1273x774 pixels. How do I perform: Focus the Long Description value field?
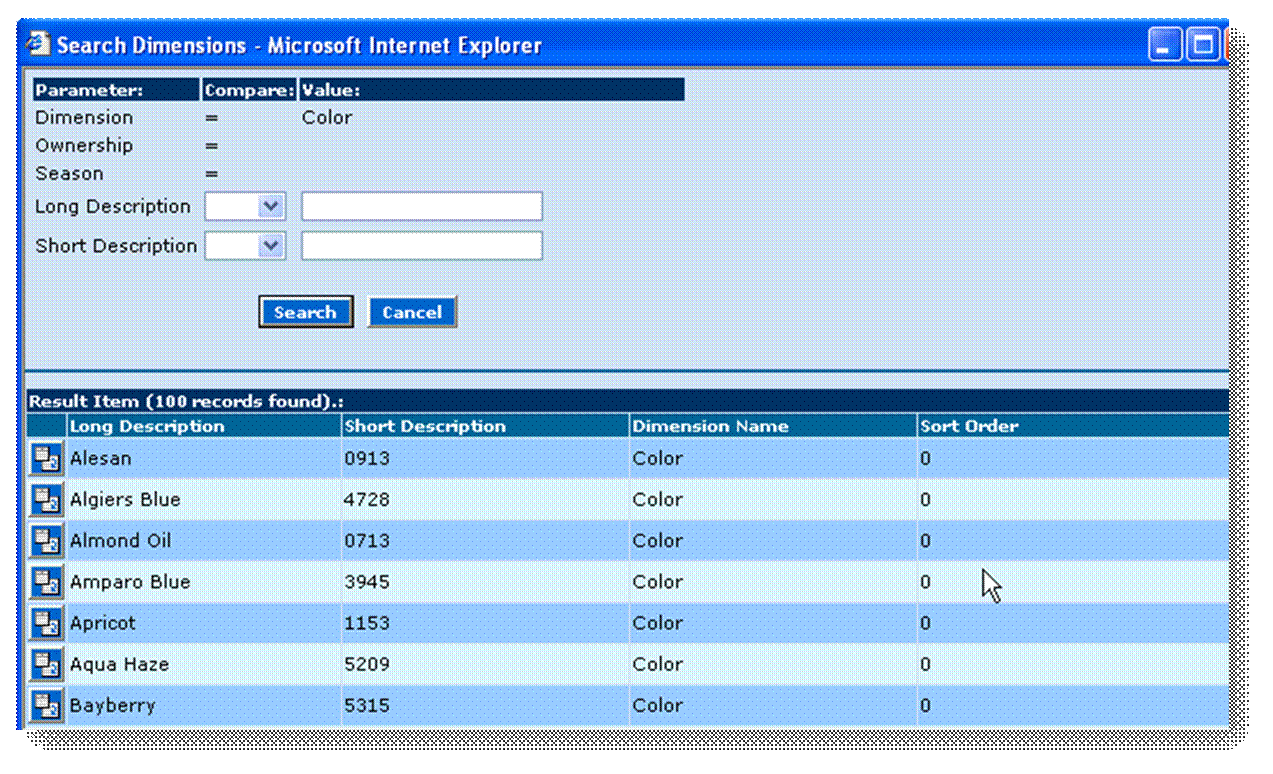coord(422,207)
